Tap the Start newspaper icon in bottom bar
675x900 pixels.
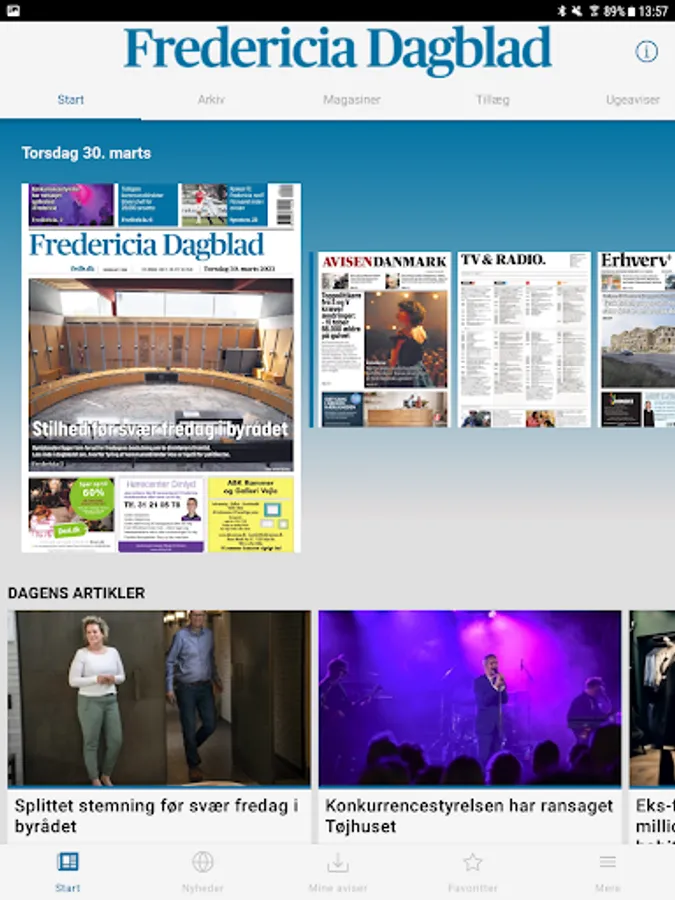[68, 862]
